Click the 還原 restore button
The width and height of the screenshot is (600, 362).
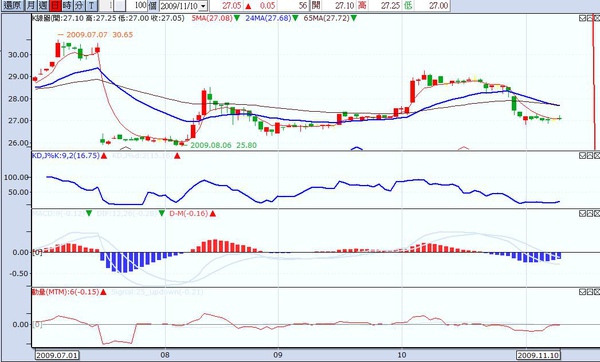13,5
